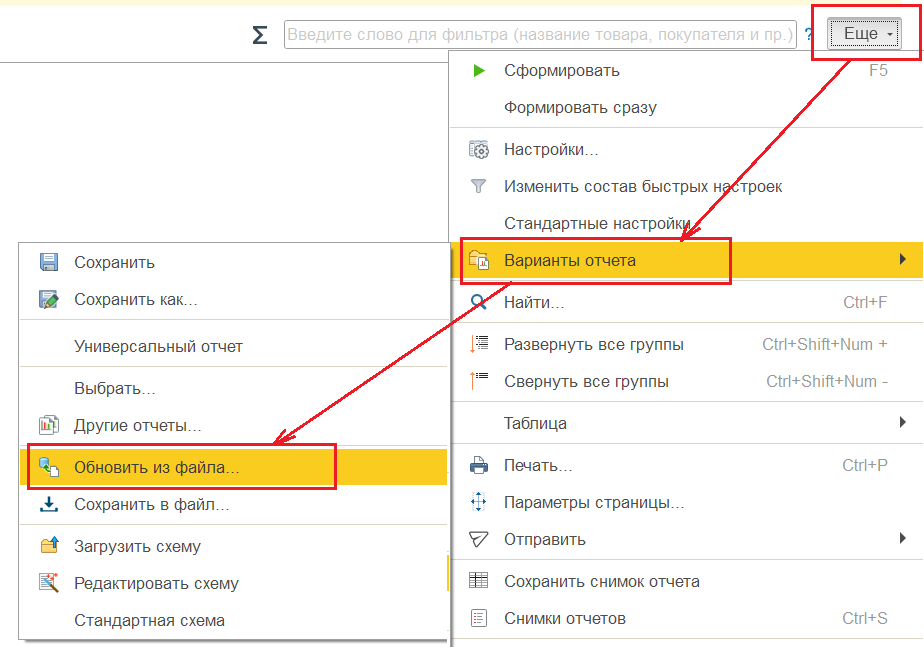Expand the Отправить submenu arrow
This screenshot has height=647, width=924.
pyautogui.click(x=903, y=539)
